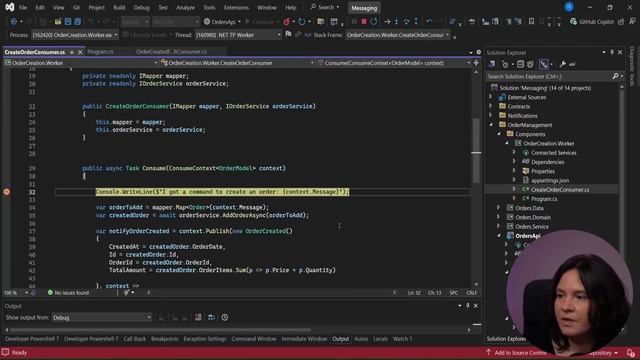This screenshot has height=360, width=640.
Task: Open the OrdersApi startup project dropdown
Action: [x=239, y=22]
